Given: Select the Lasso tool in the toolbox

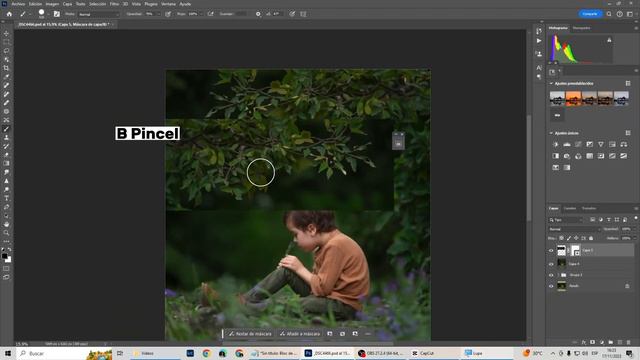Looking at the screenshot, I should [6, 51].
